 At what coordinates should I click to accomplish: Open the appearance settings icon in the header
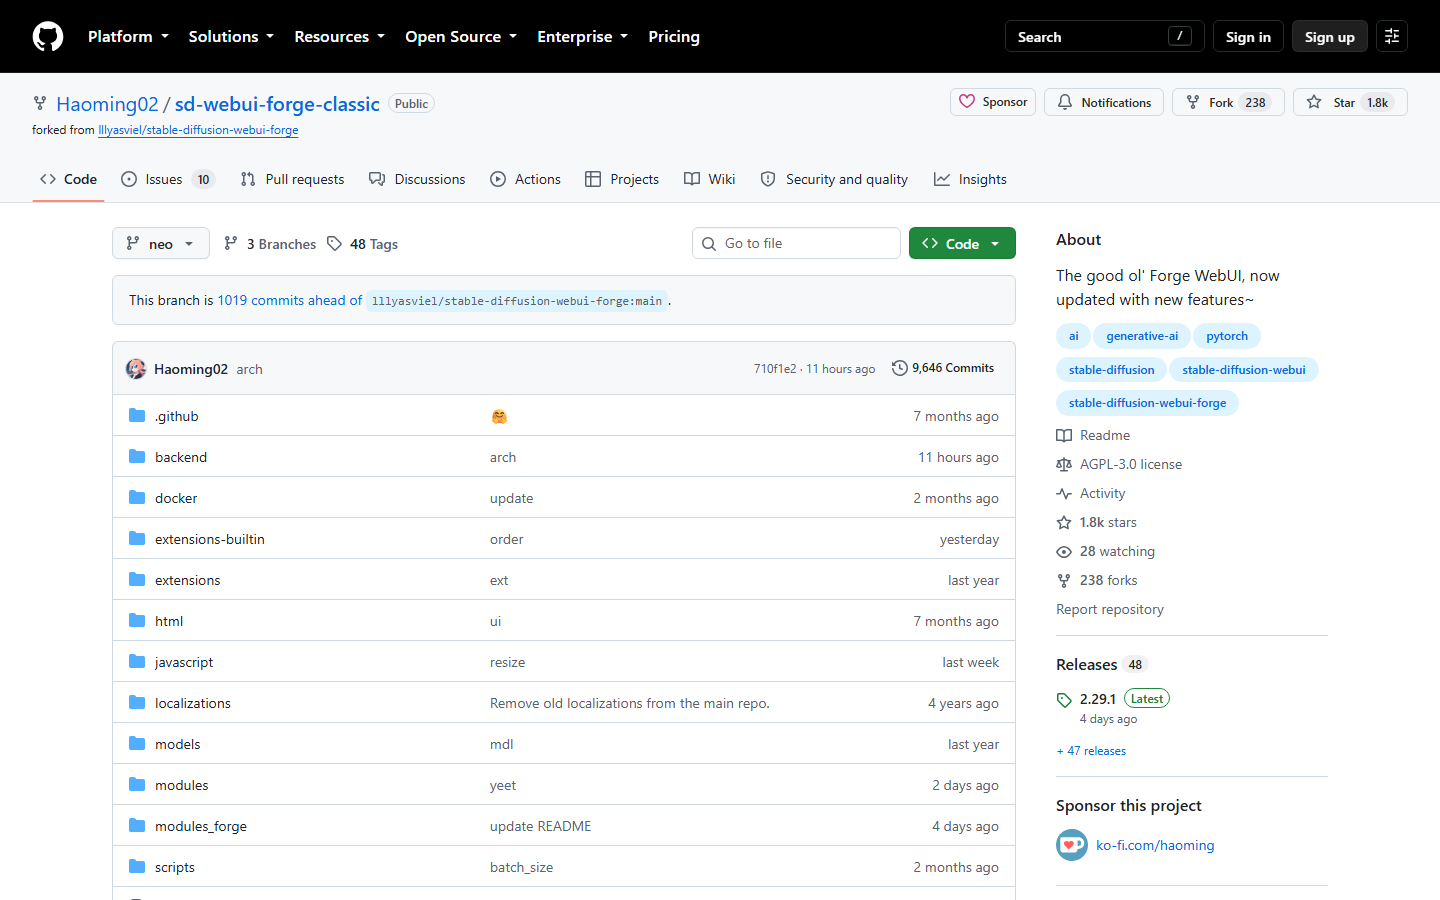pos(1392,36)
